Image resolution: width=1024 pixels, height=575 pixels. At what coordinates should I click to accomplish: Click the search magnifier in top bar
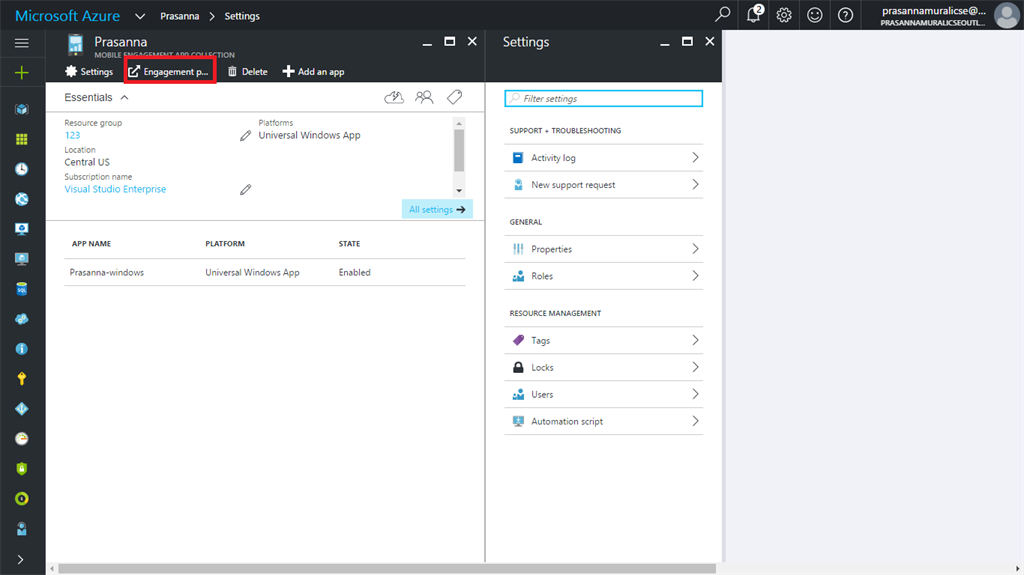click(723, 15)
